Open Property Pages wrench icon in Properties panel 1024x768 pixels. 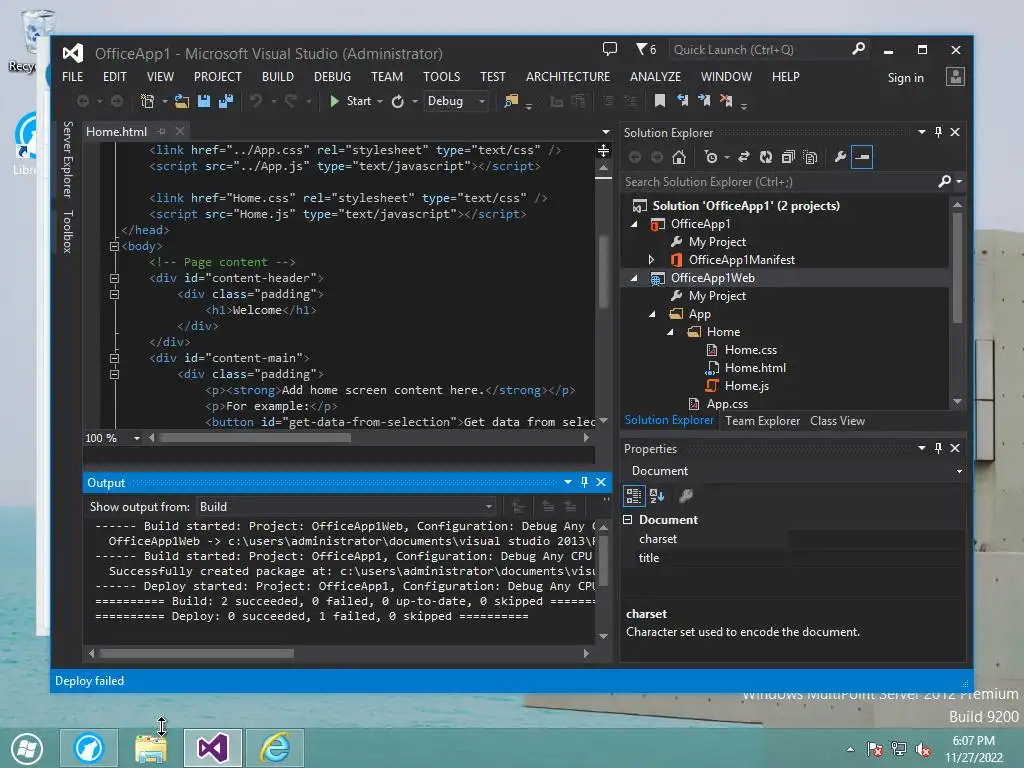pyautogui.click(x=685, y=496)
